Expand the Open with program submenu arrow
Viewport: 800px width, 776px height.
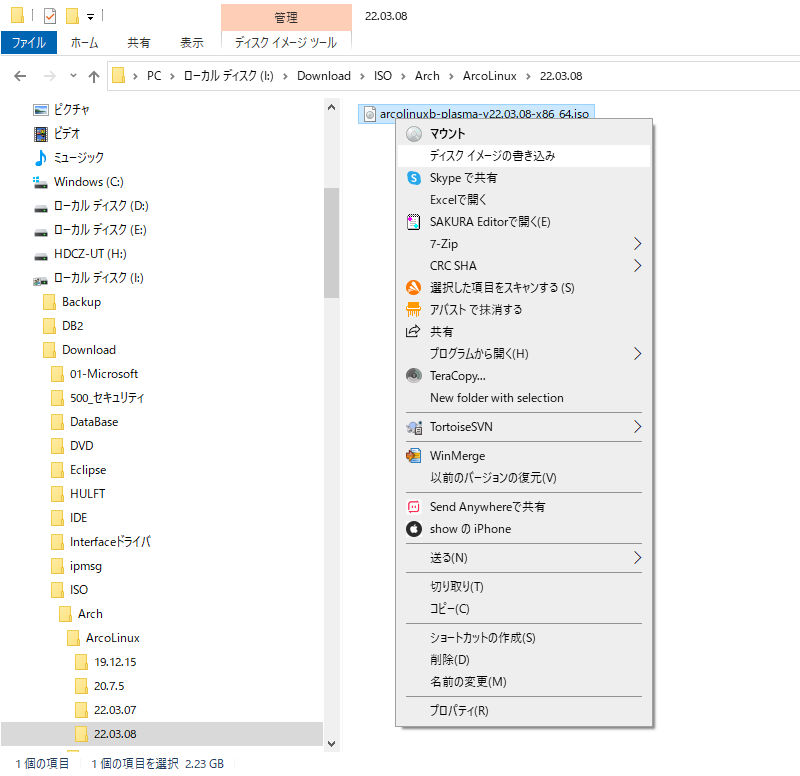[637, 353]
